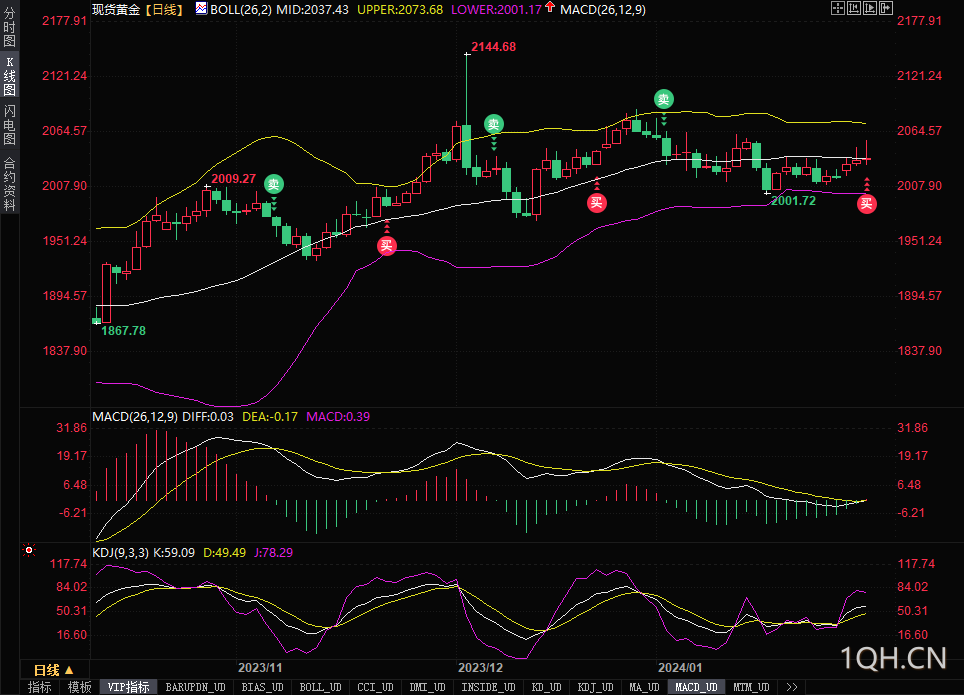Screen dimensions: 964x695
Task: Expand more indicator tabs with the >> arrow
Action: pos(792,687)
